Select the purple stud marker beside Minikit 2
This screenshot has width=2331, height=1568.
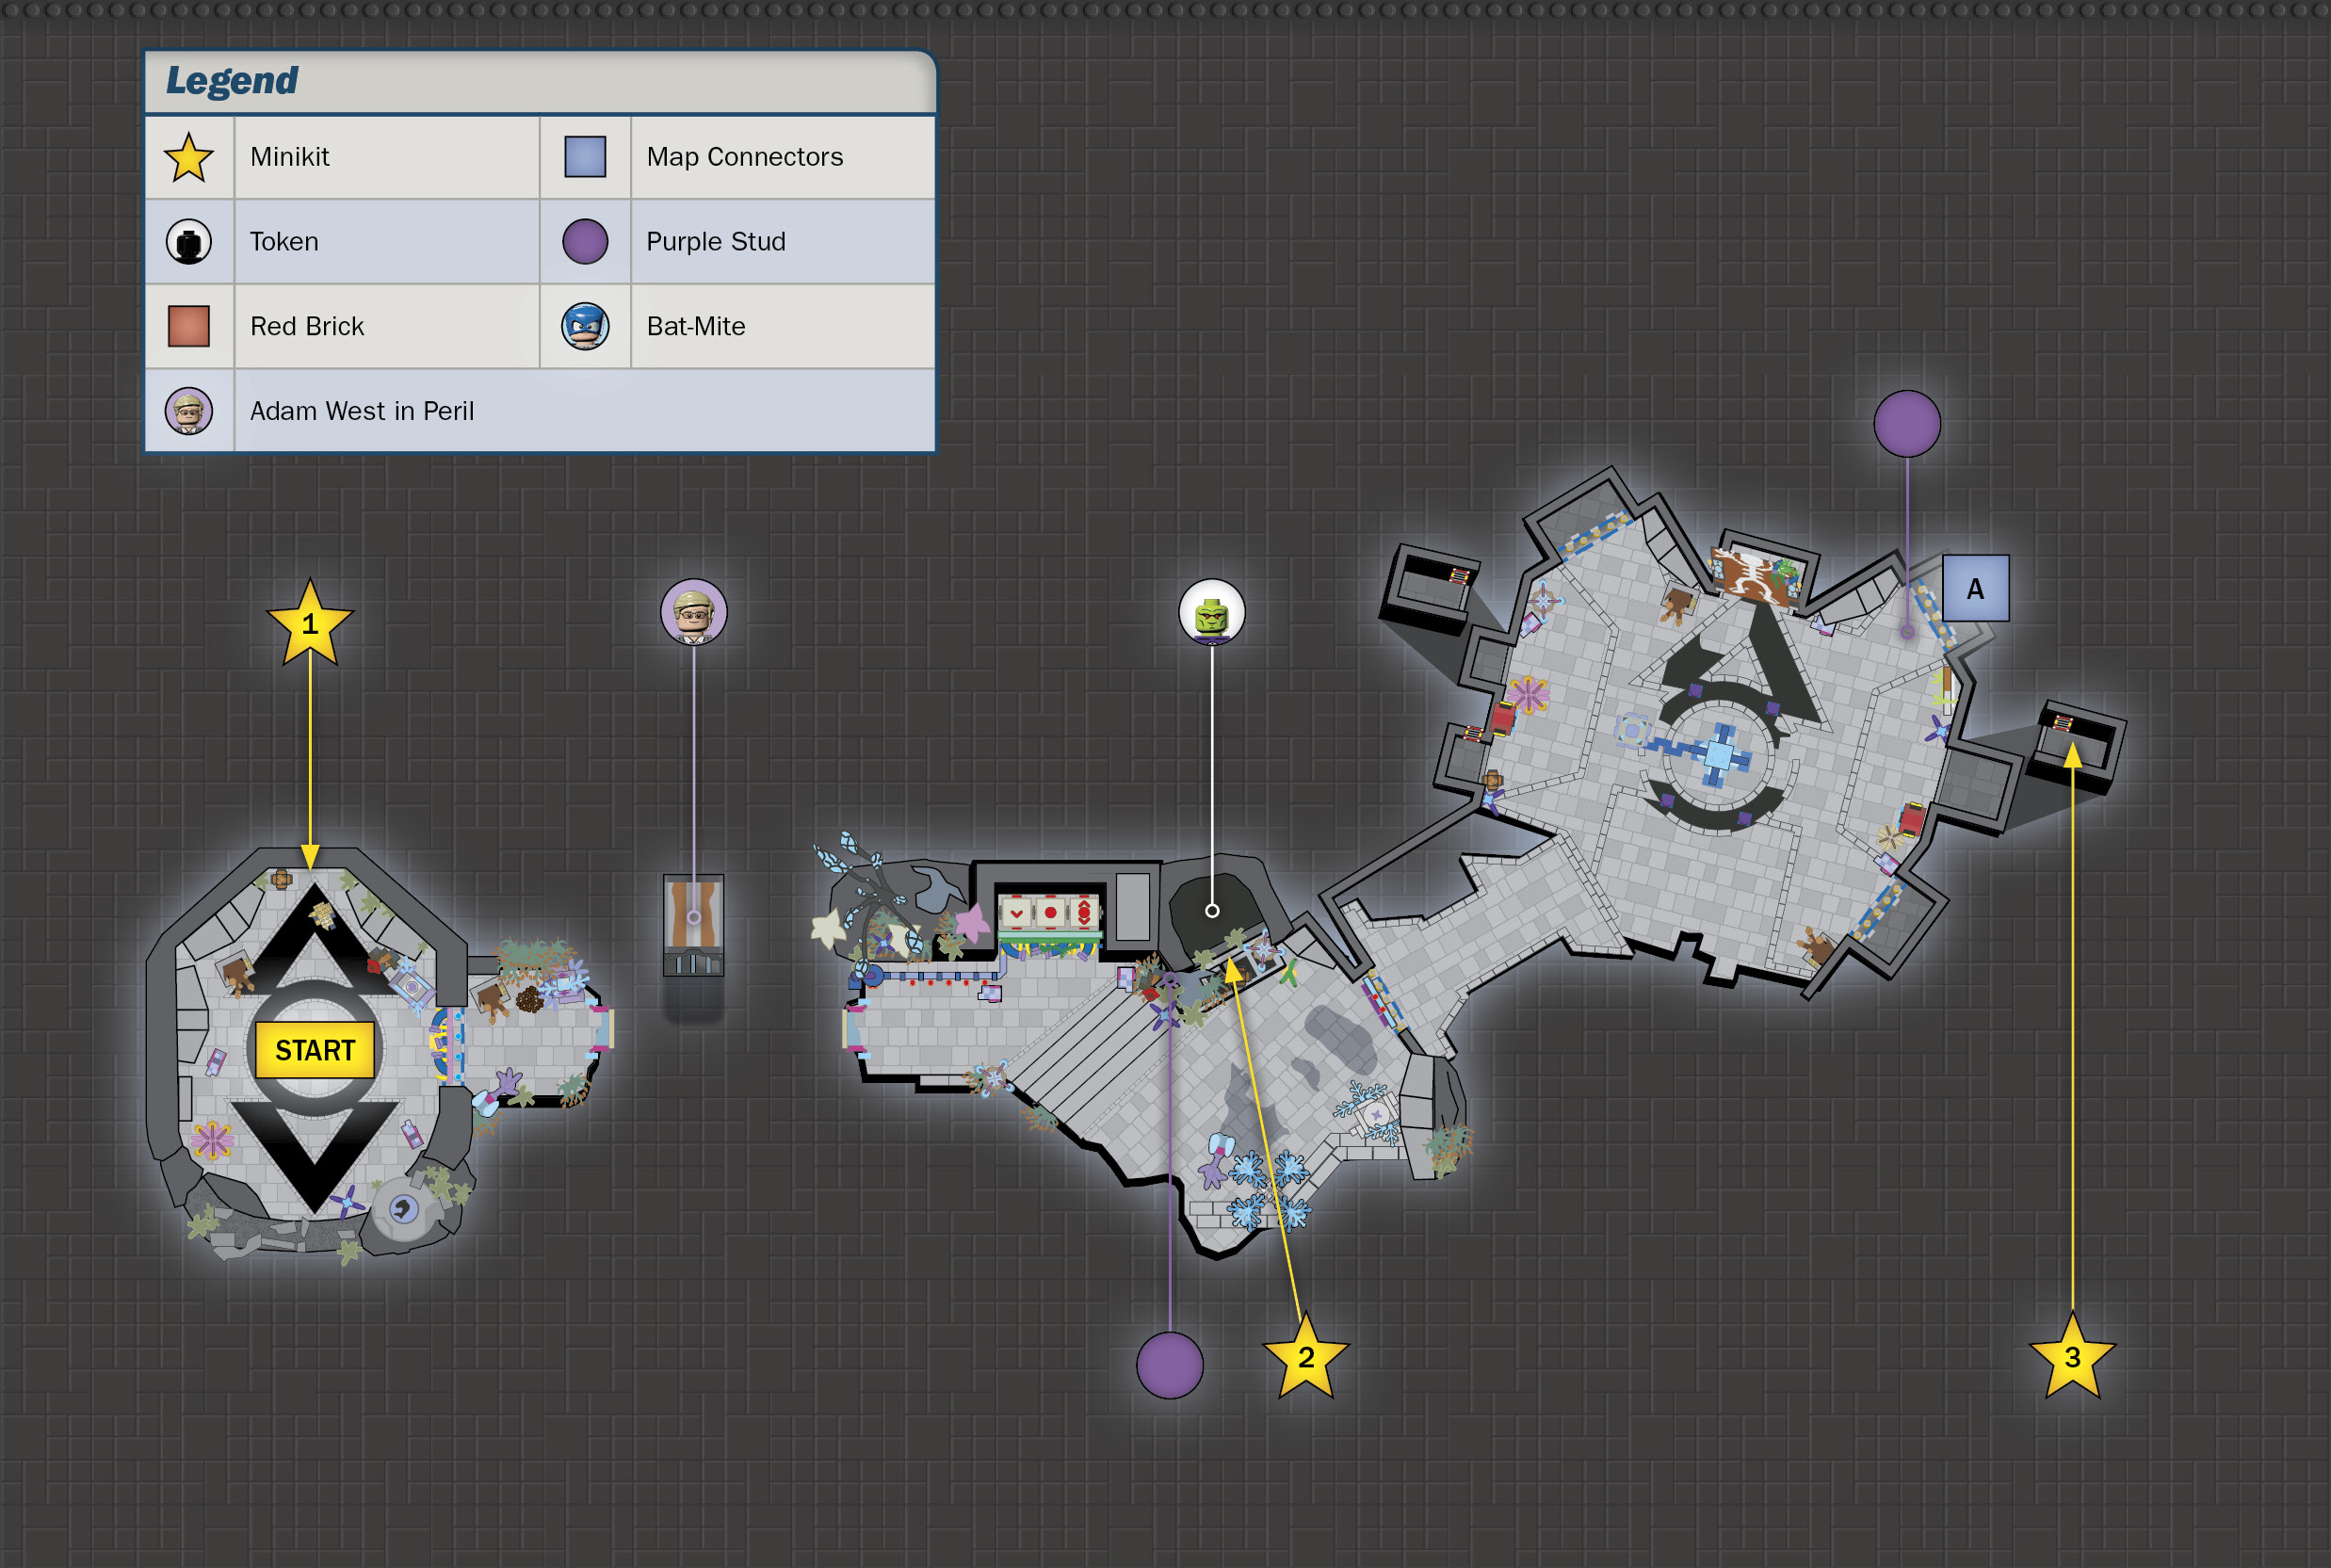click(1170, 1365)
